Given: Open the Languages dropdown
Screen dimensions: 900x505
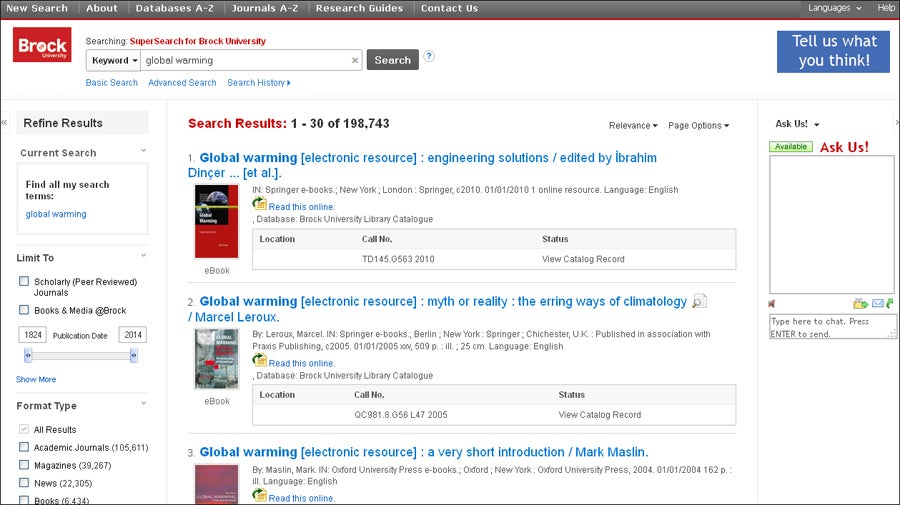Looking at the screenshot, I should point(835,8).
